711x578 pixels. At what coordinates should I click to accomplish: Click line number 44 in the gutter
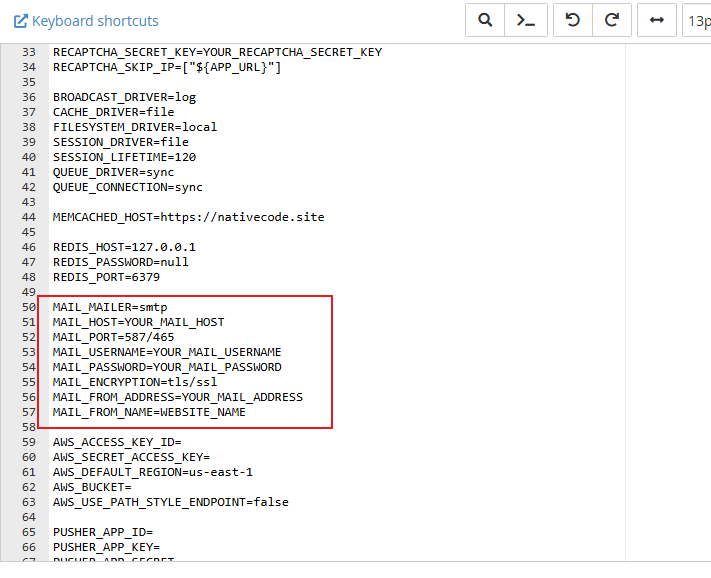pyautogui.click(x=28, y=217)
